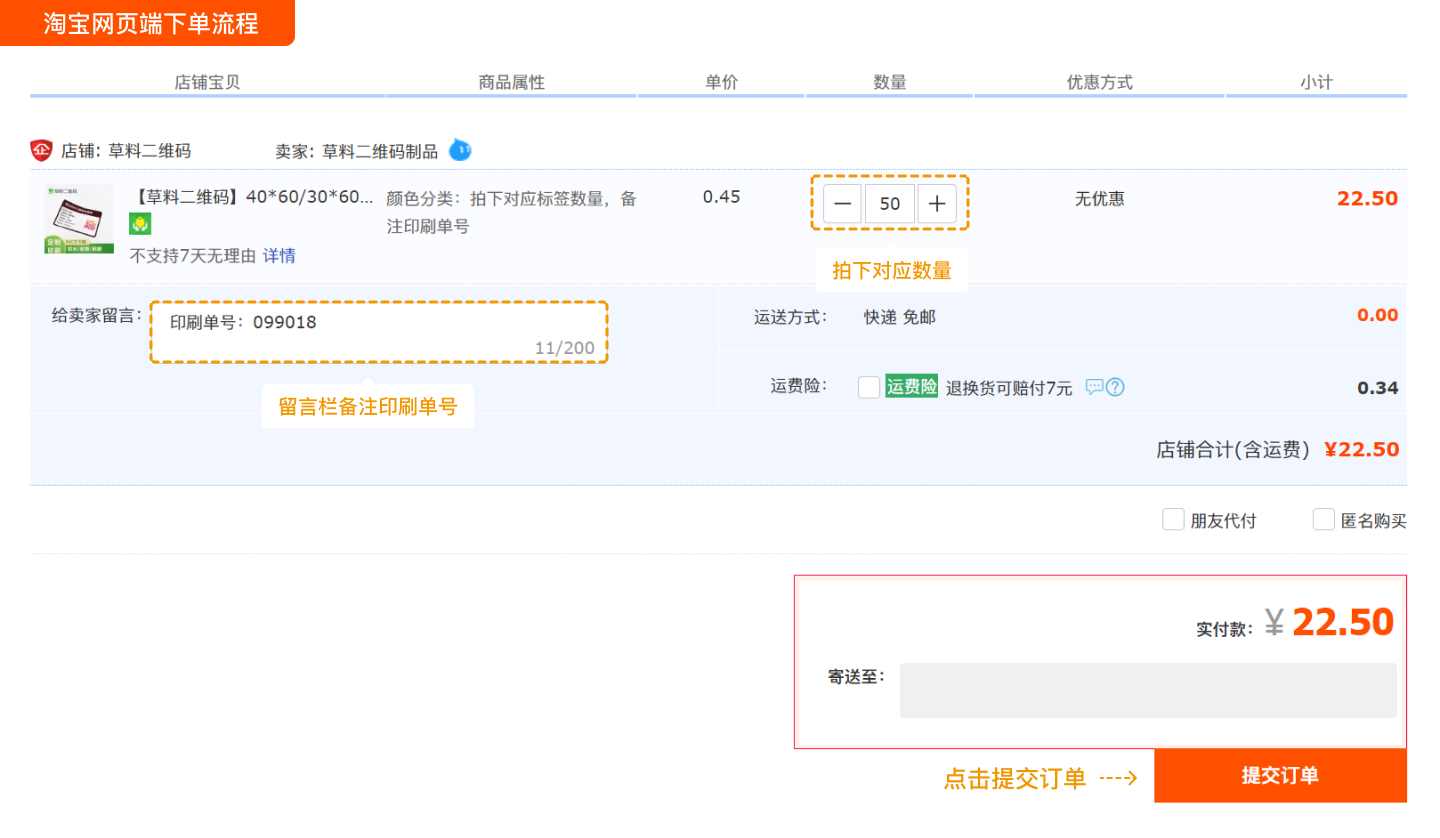This screenshot has width=1440, height=838.
Task: Check the 朋友代付 pay-by-friend option
Action: (x=1173, y=519)
